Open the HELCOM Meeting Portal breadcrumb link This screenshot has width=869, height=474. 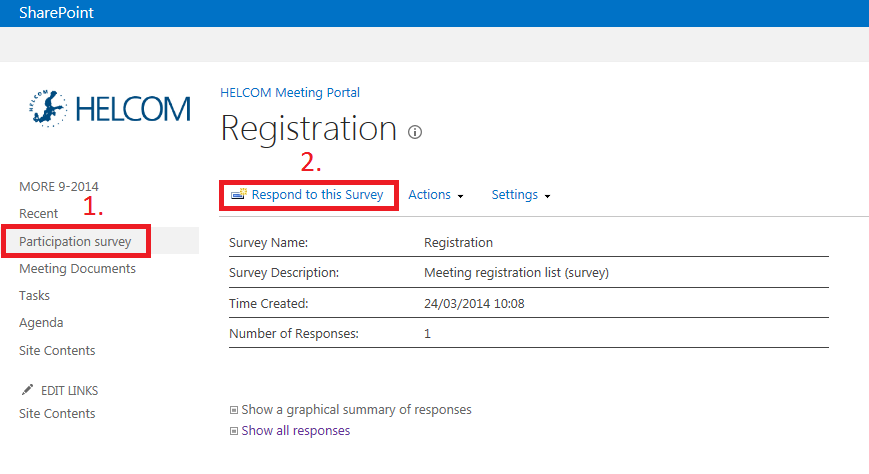[290, 93]
